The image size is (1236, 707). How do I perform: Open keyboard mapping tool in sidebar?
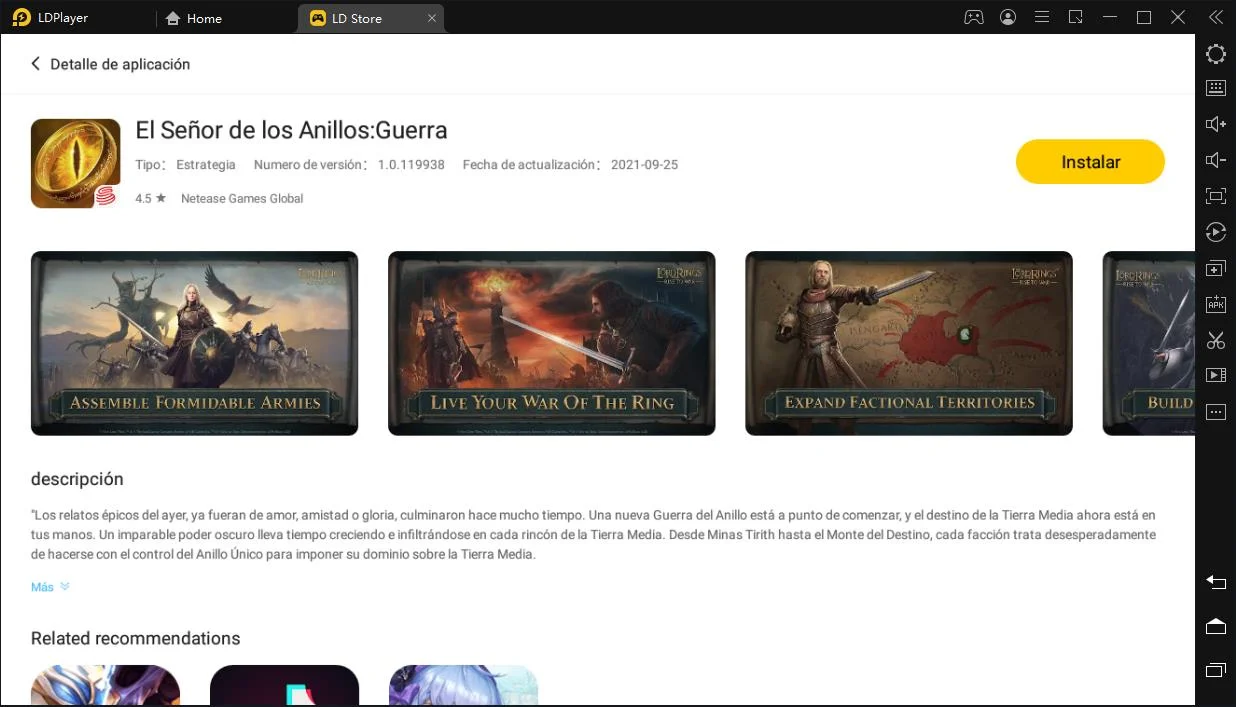tap(1216, 88)
